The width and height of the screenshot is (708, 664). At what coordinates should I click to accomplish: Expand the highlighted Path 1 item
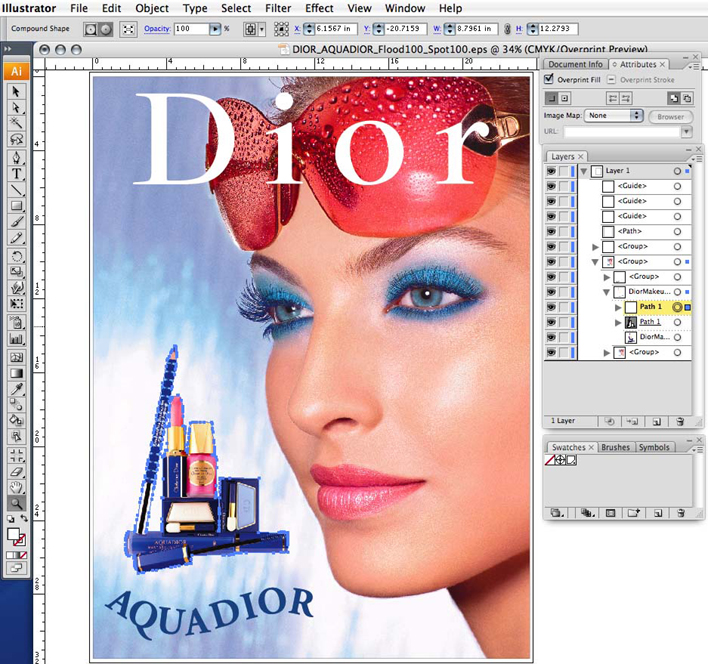(617, 307)
